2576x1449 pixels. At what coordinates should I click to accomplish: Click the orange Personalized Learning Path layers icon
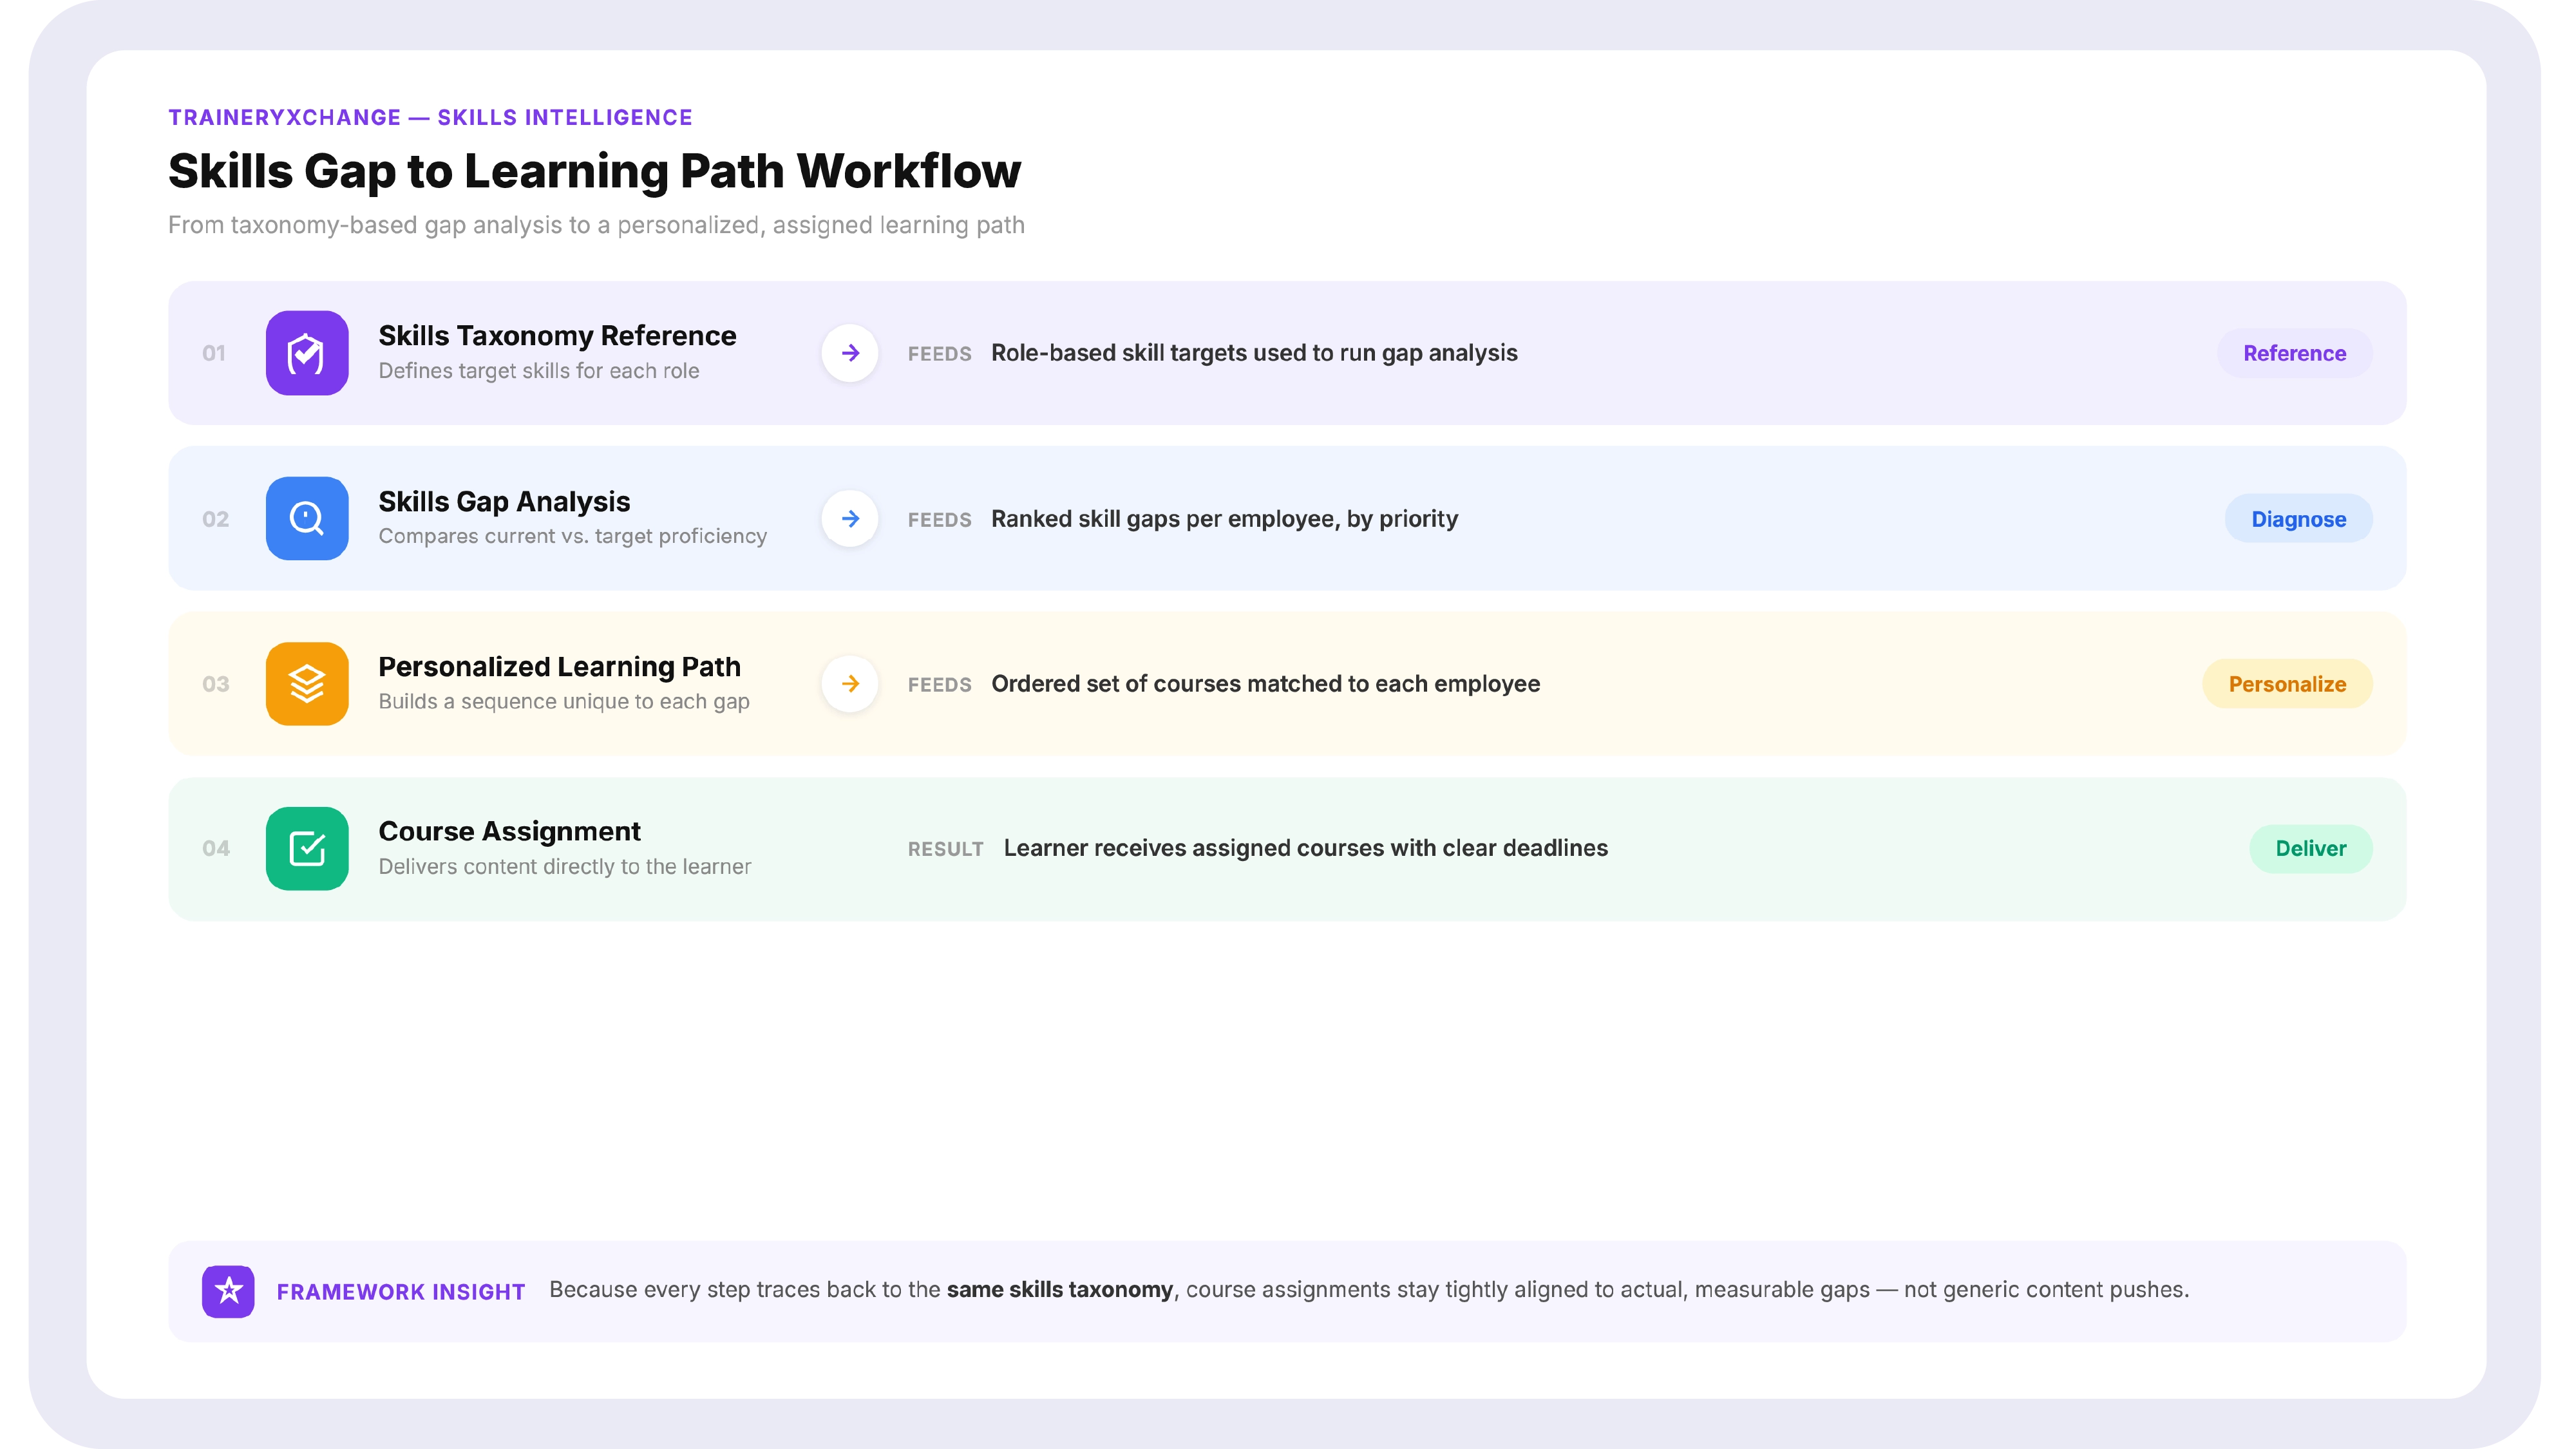[307, 684]
